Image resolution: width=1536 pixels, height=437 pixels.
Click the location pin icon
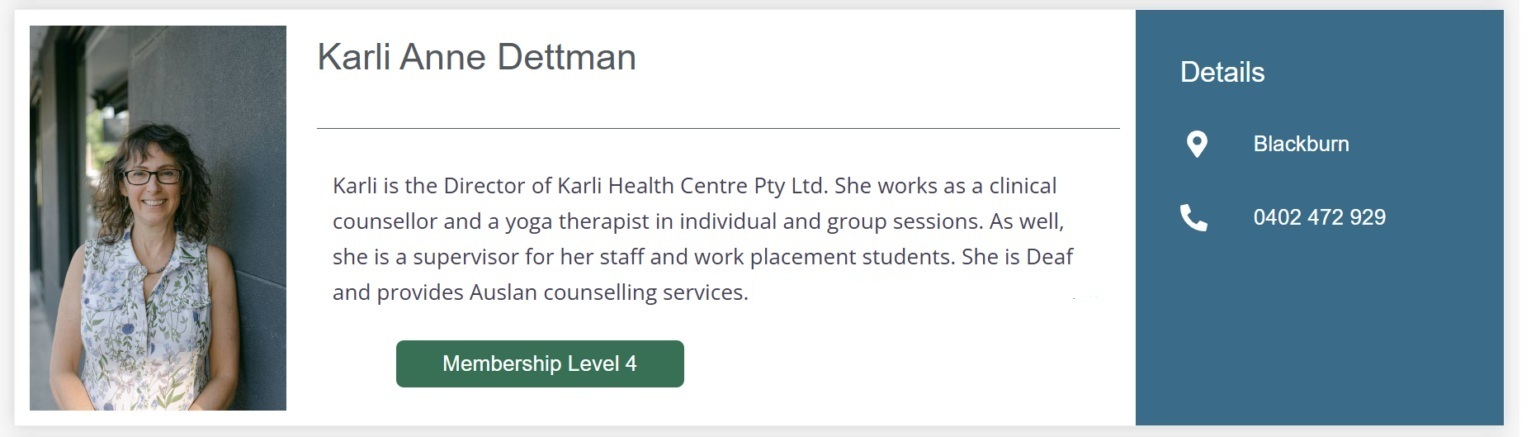(1196, 144)
